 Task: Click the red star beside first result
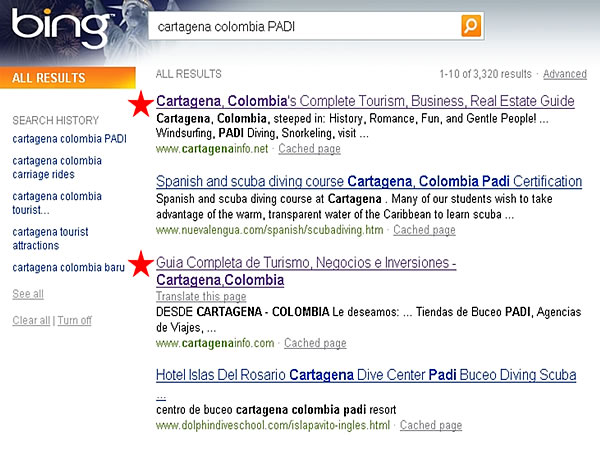141,103
